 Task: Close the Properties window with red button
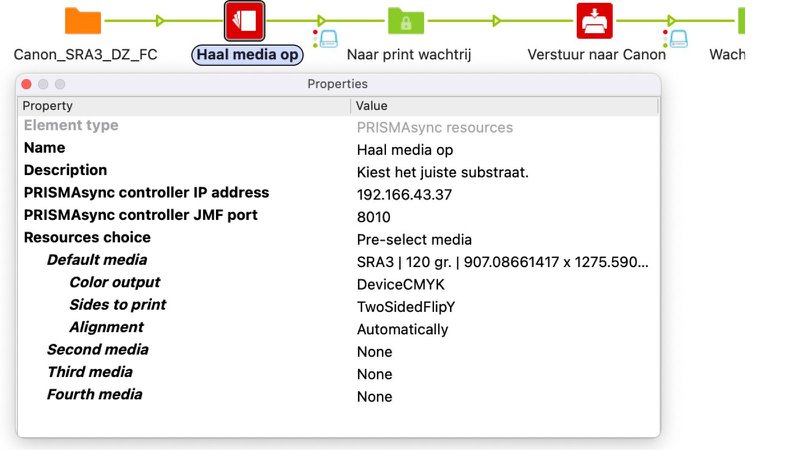click(27, 84)
